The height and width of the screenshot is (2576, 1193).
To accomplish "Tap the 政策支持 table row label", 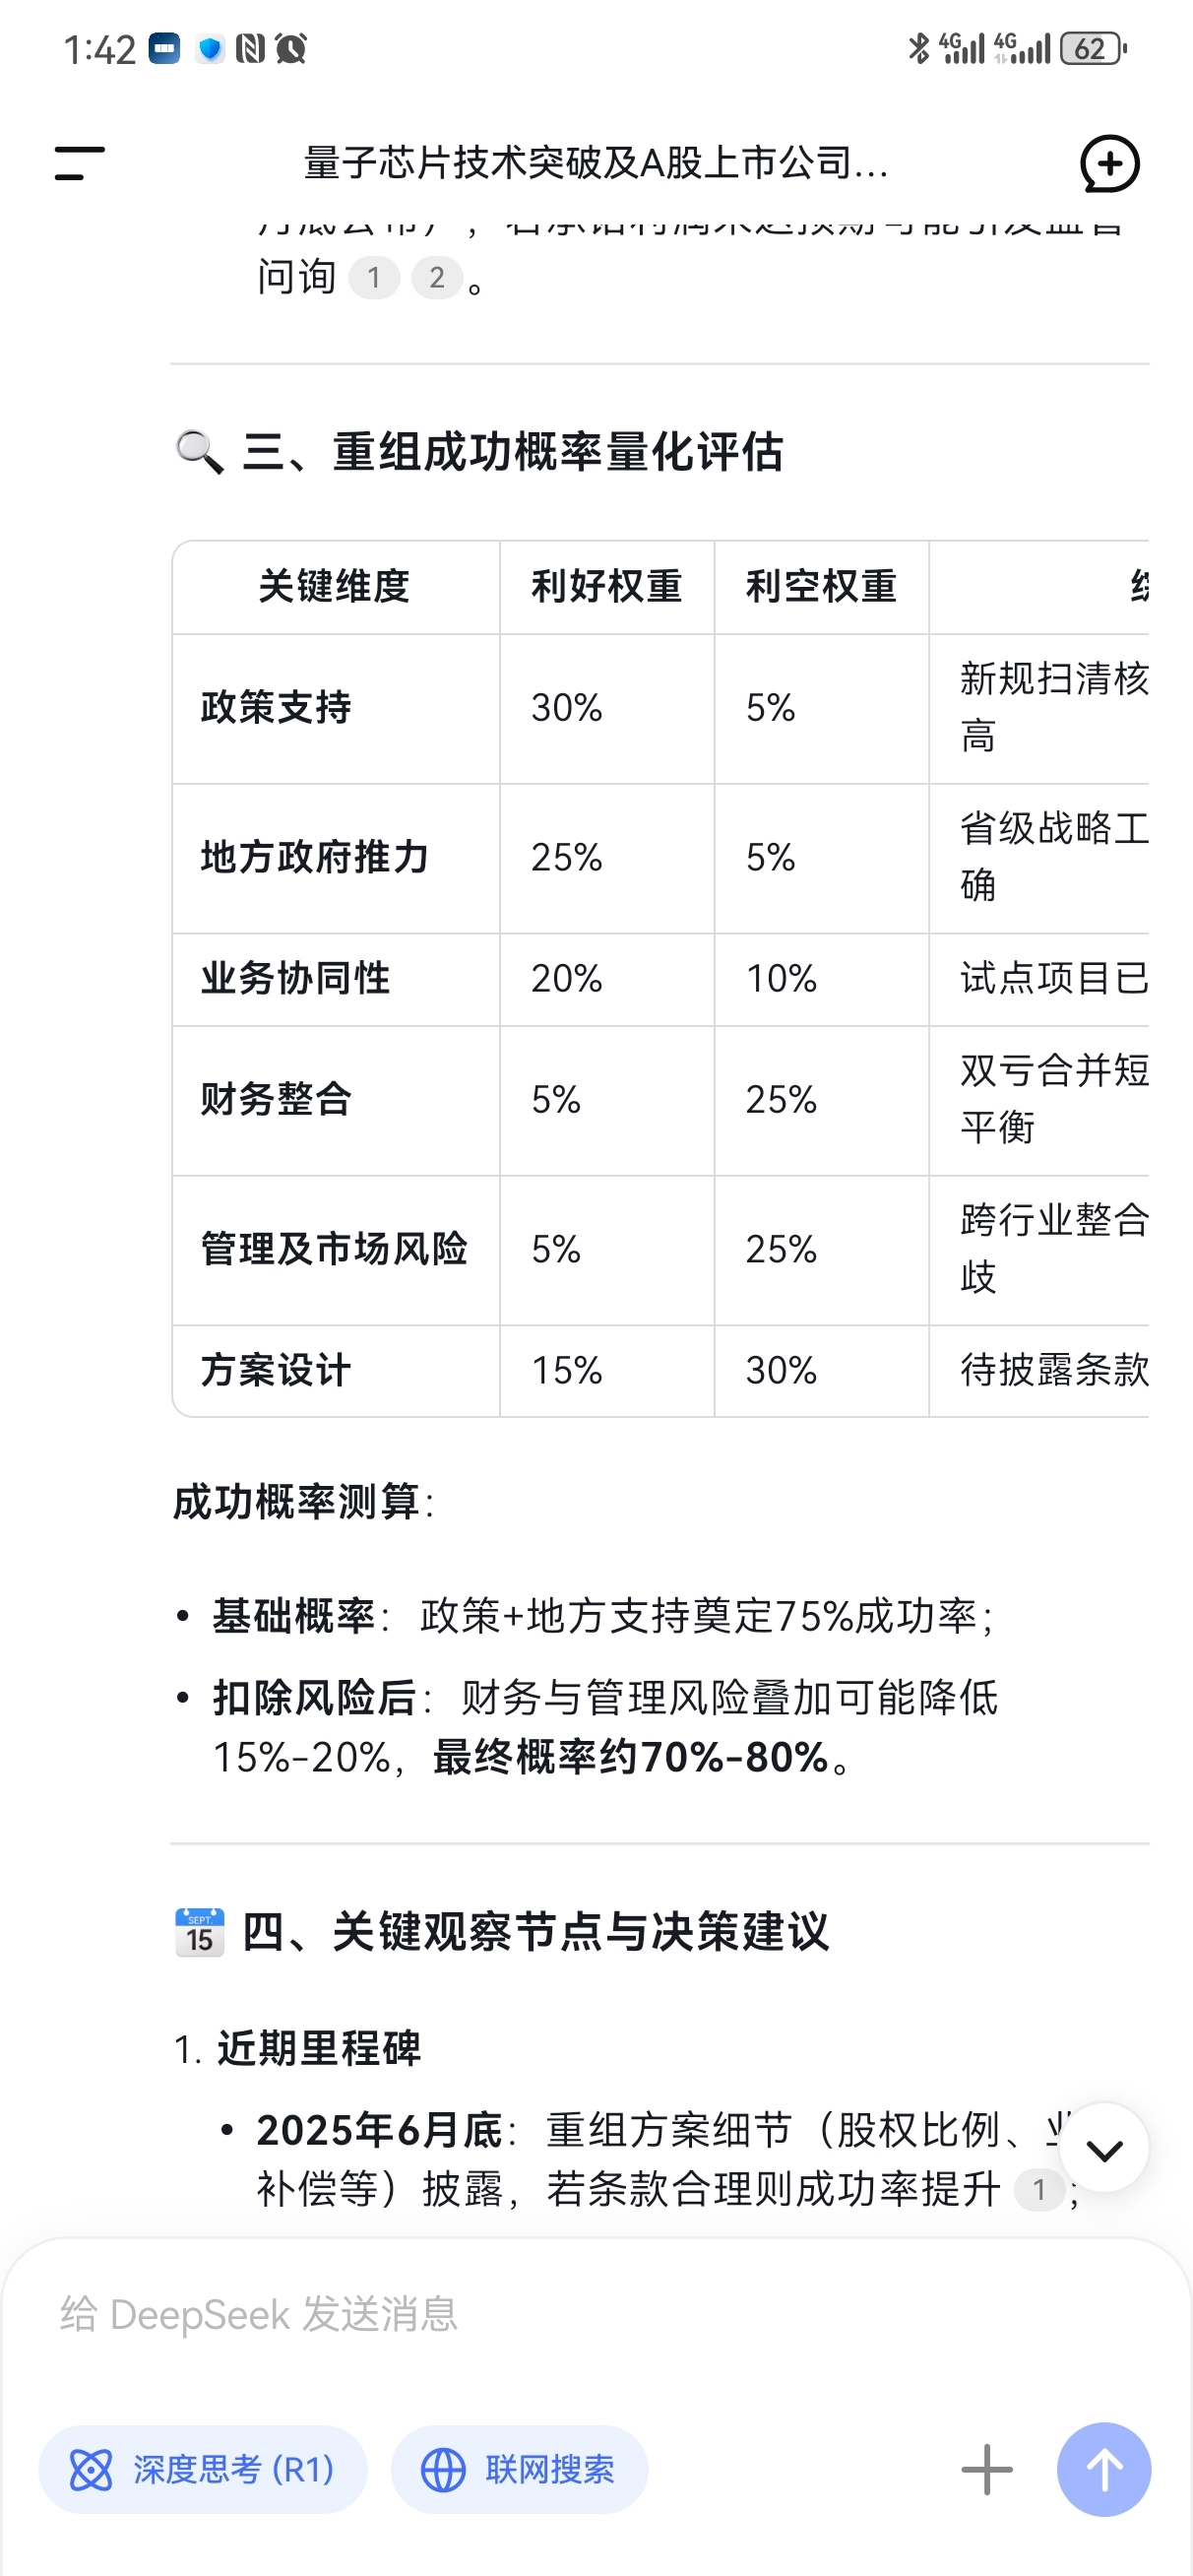I will tap(276, 708).
